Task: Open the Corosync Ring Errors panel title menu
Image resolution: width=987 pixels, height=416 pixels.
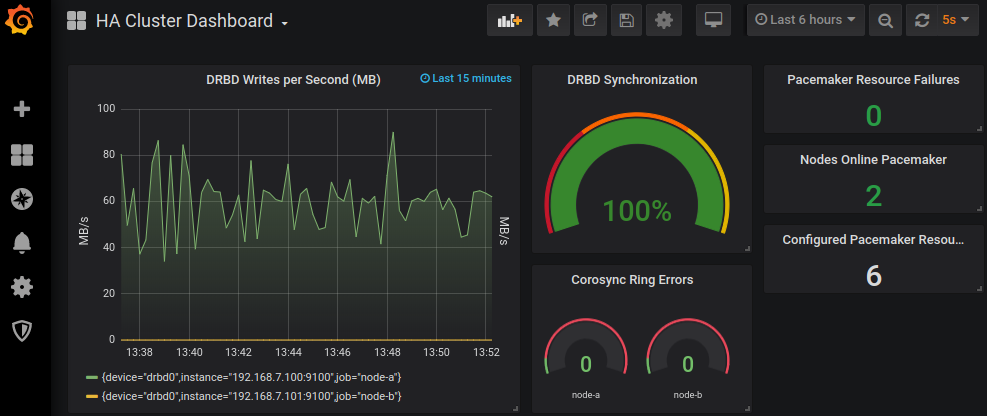Action: click(x=632, y=279)
